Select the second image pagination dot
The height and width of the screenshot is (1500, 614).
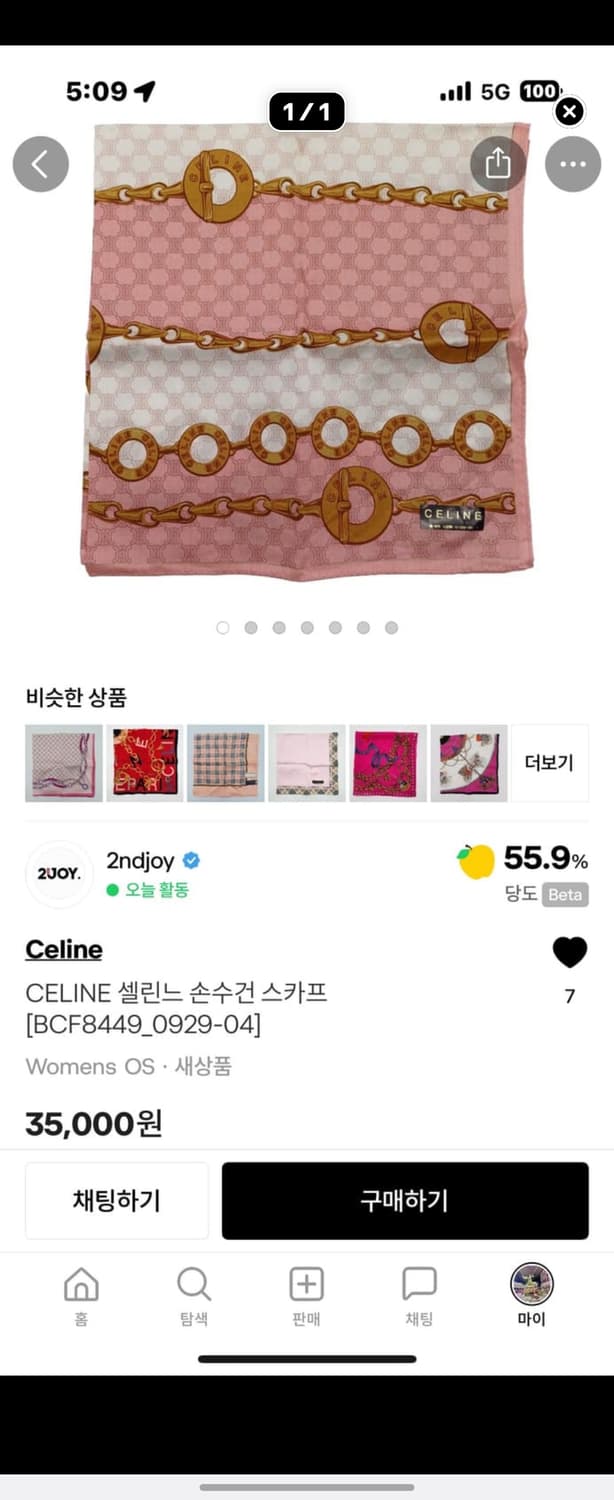(x=251, y=628)
